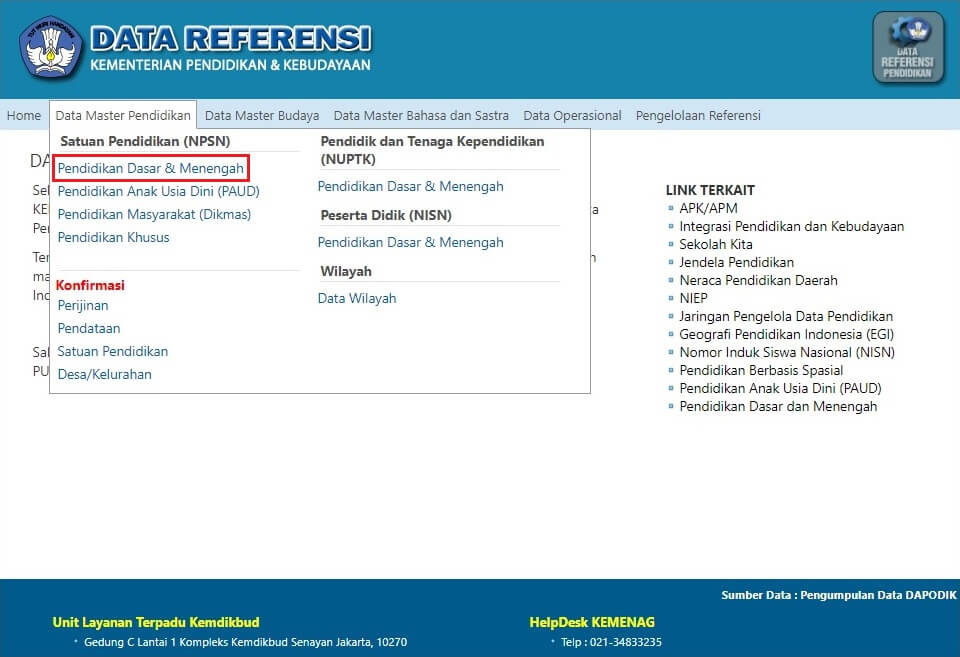This screenshot has width=960, height=657.
Task: Open the Data Master Budaya menu
Action: click(x=261, y=115)
